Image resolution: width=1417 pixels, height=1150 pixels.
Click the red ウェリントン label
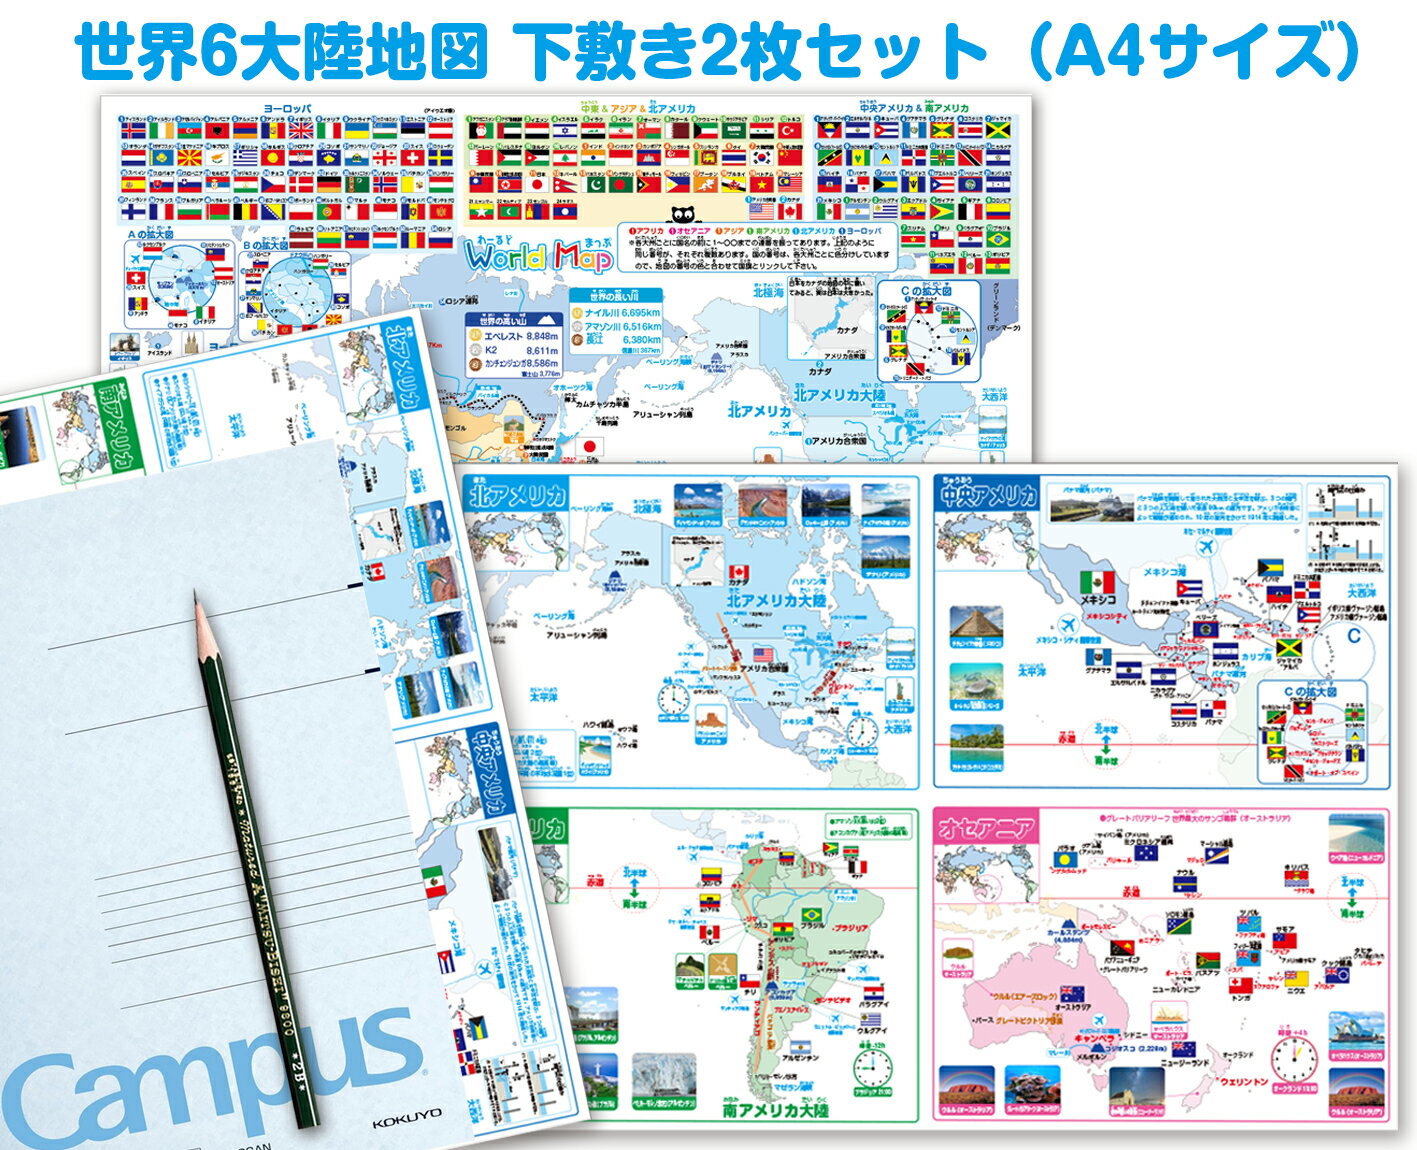[1243, 1081]
